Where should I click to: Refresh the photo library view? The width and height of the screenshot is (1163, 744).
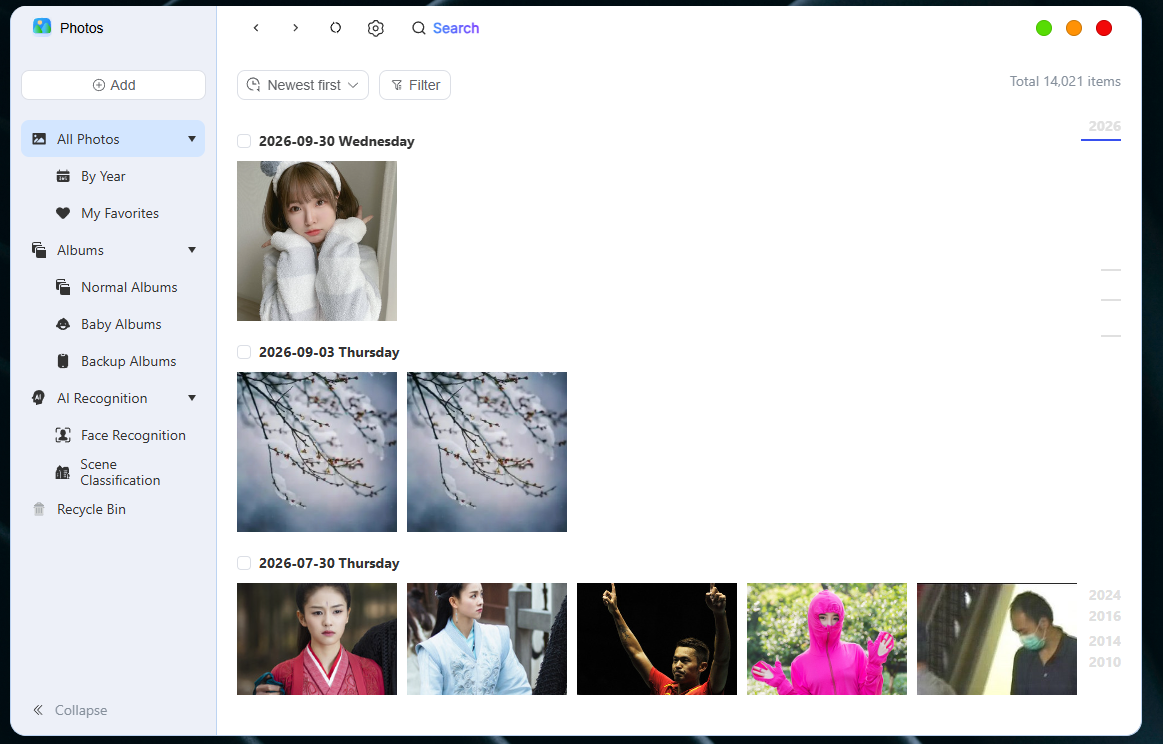point(335,28)
